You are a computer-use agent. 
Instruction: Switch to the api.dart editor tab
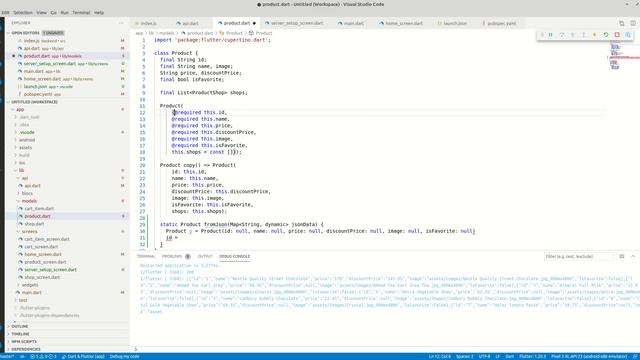(x=190, y=23)
